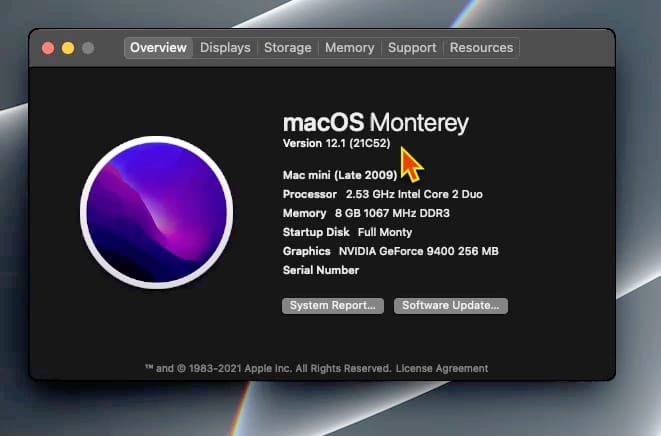Open the Storage tab
This screenshot has width=661, height=436.
288,48
